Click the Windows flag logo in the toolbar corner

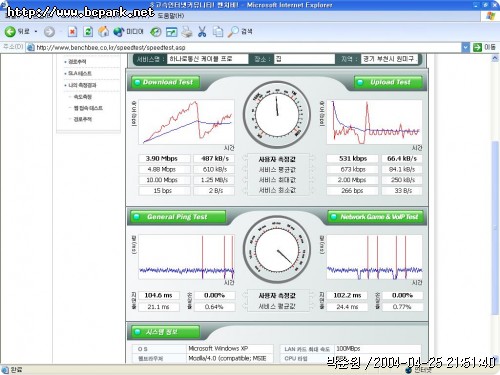[490, 16]
